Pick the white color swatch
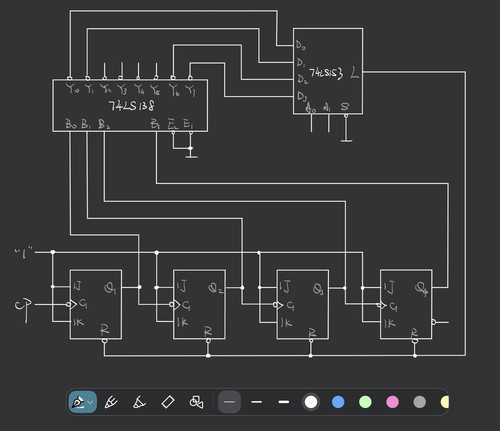Screen dimensions: 500x431 tap(311, 402)
